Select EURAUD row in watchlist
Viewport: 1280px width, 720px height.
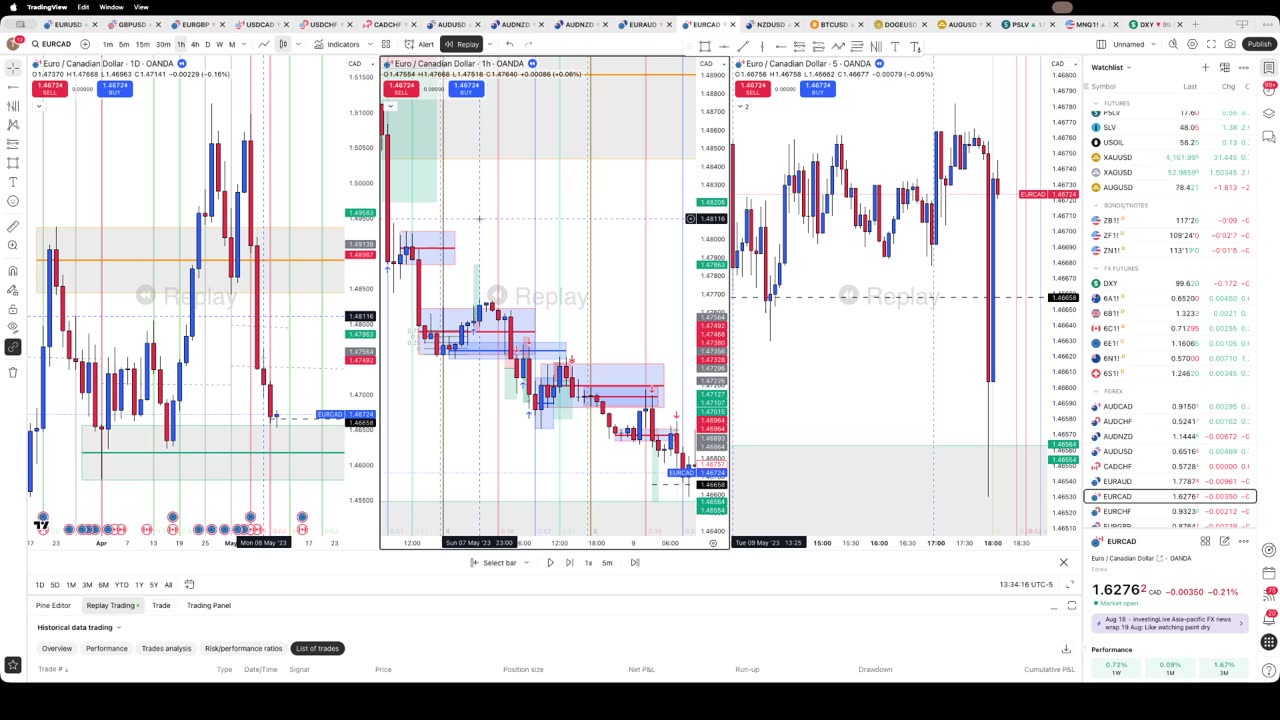[1167, 481]
